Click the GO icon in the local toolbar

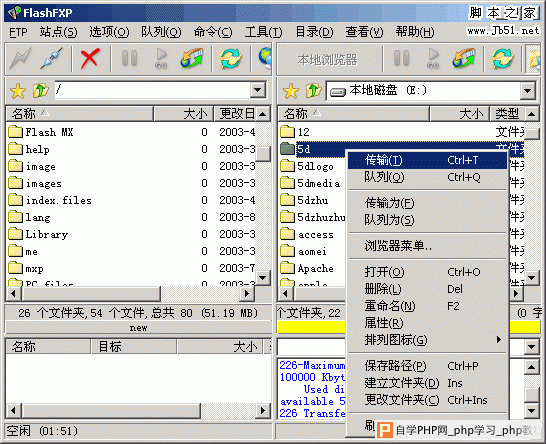click(x=433, y=58)
